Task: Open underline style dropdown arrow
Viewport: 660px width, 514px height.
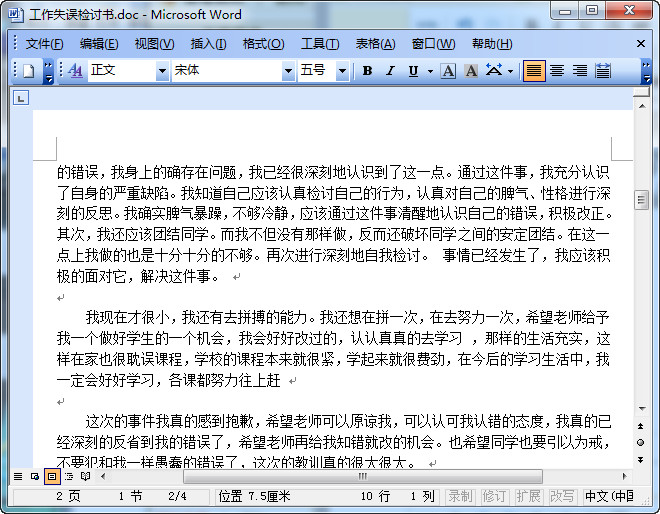Action: point(430,71)
